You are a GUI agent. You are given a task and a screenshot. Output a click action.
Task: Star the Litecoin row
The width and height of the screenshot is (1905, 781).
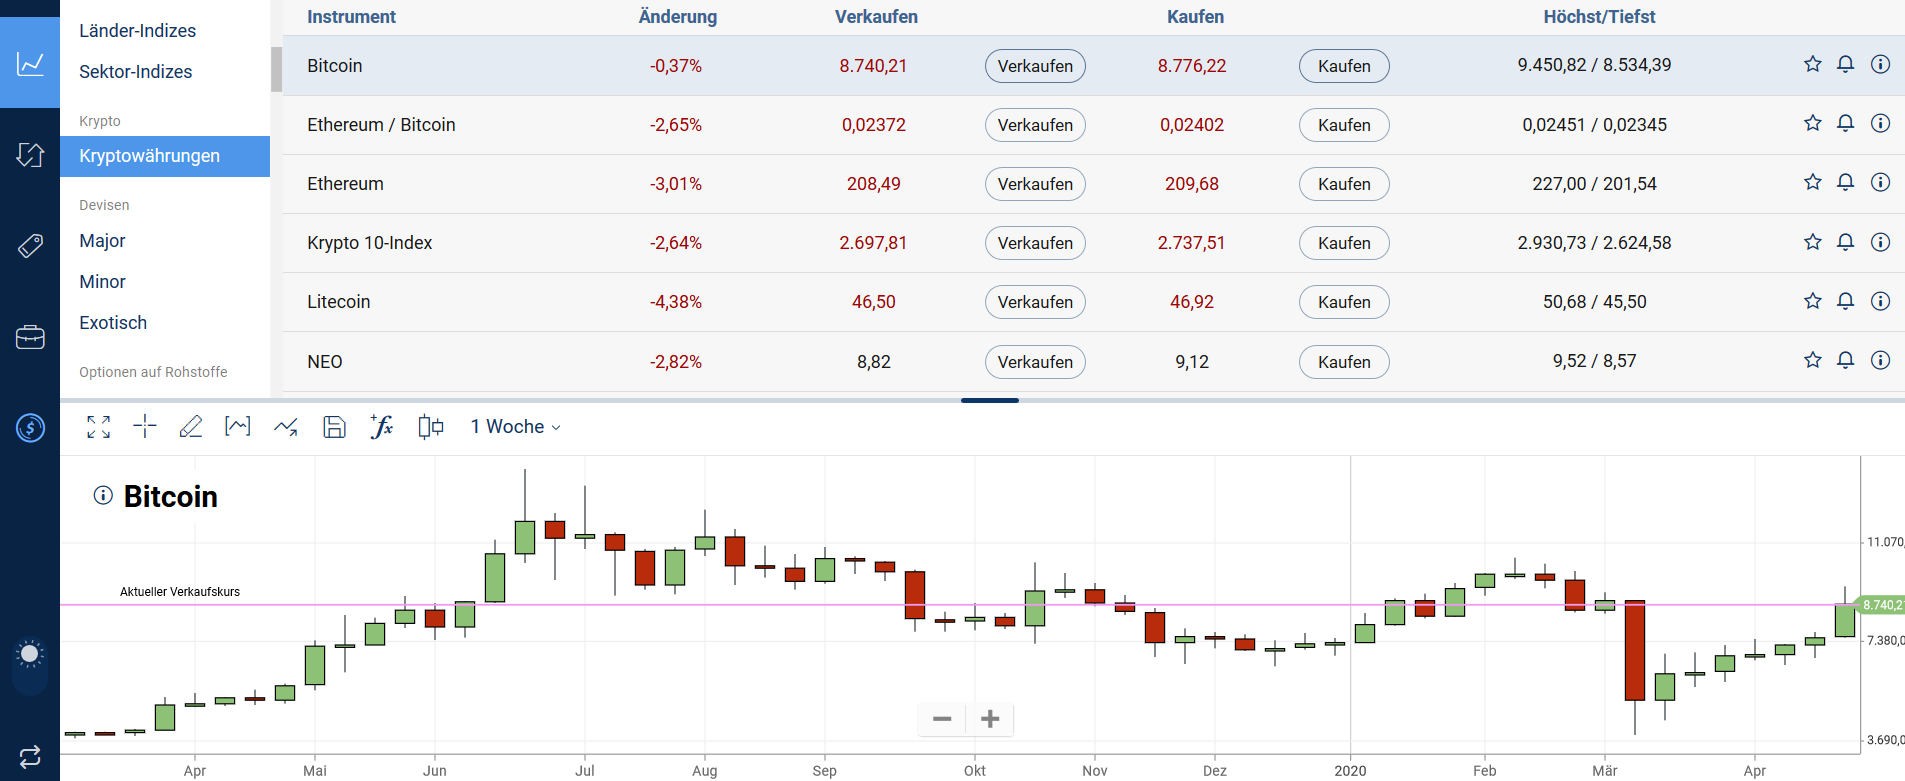[1813, 301]
